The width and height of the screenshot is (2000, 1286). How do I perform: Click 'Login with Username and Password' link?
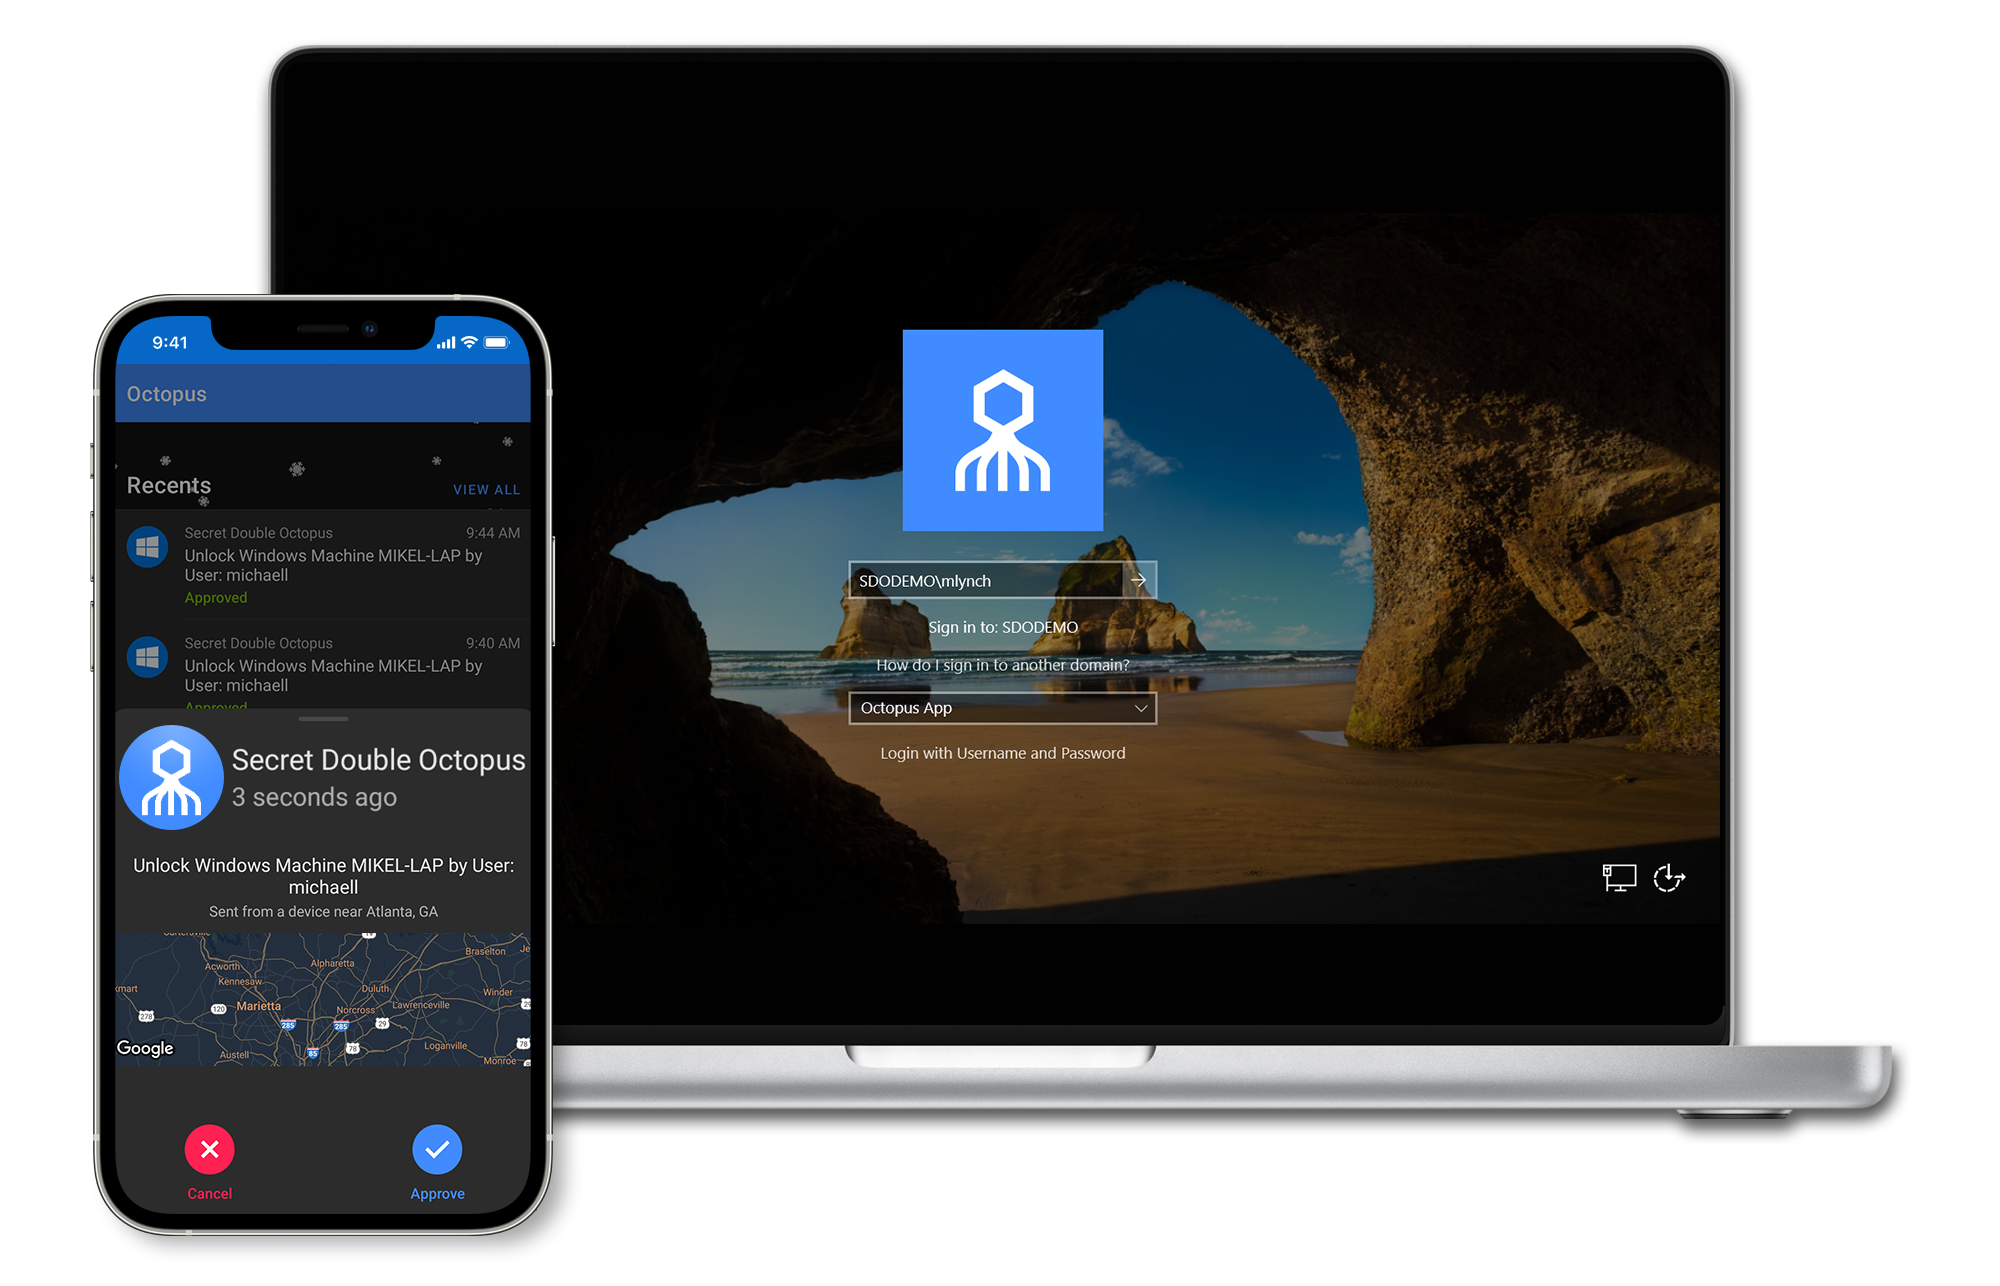[x=1003, y=753]
